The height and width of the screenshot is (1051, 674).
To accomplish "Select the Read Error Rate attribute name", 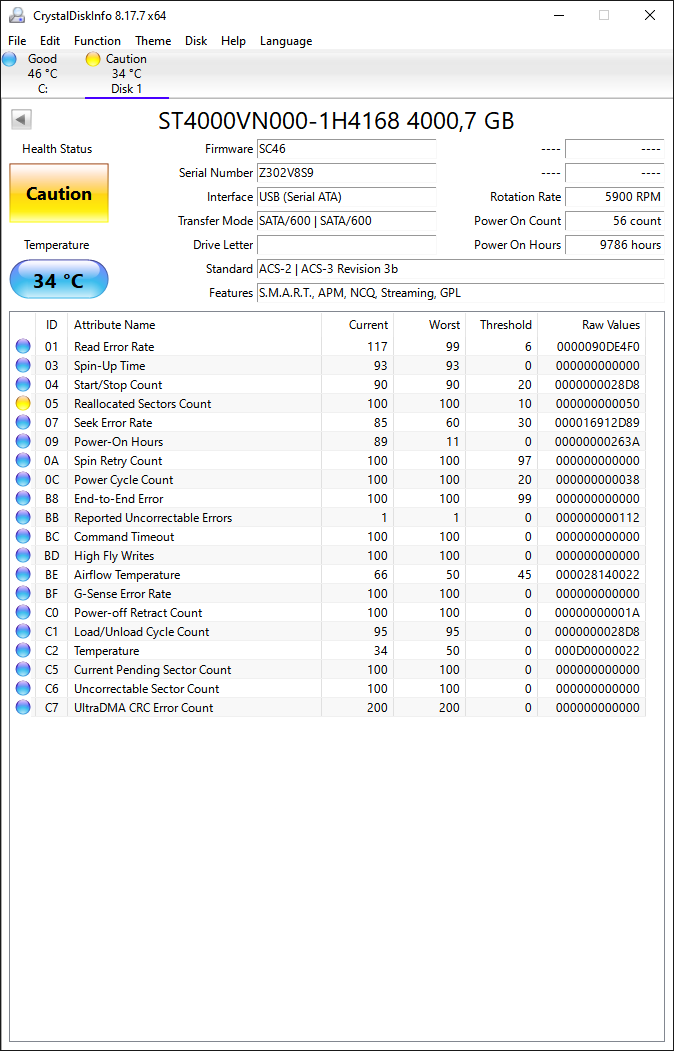I will click(x=114, y=347).
